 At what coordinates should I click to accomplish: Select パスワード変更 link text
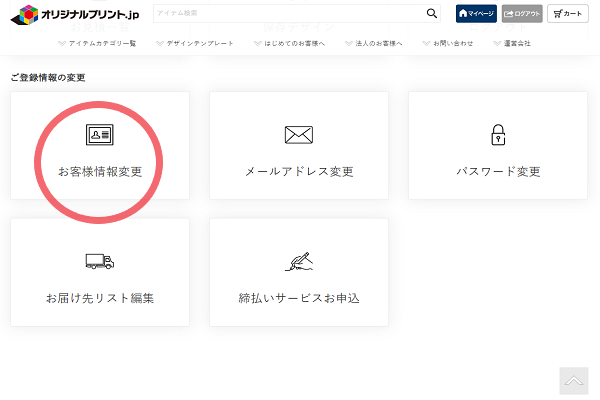(x=498, y=171)
